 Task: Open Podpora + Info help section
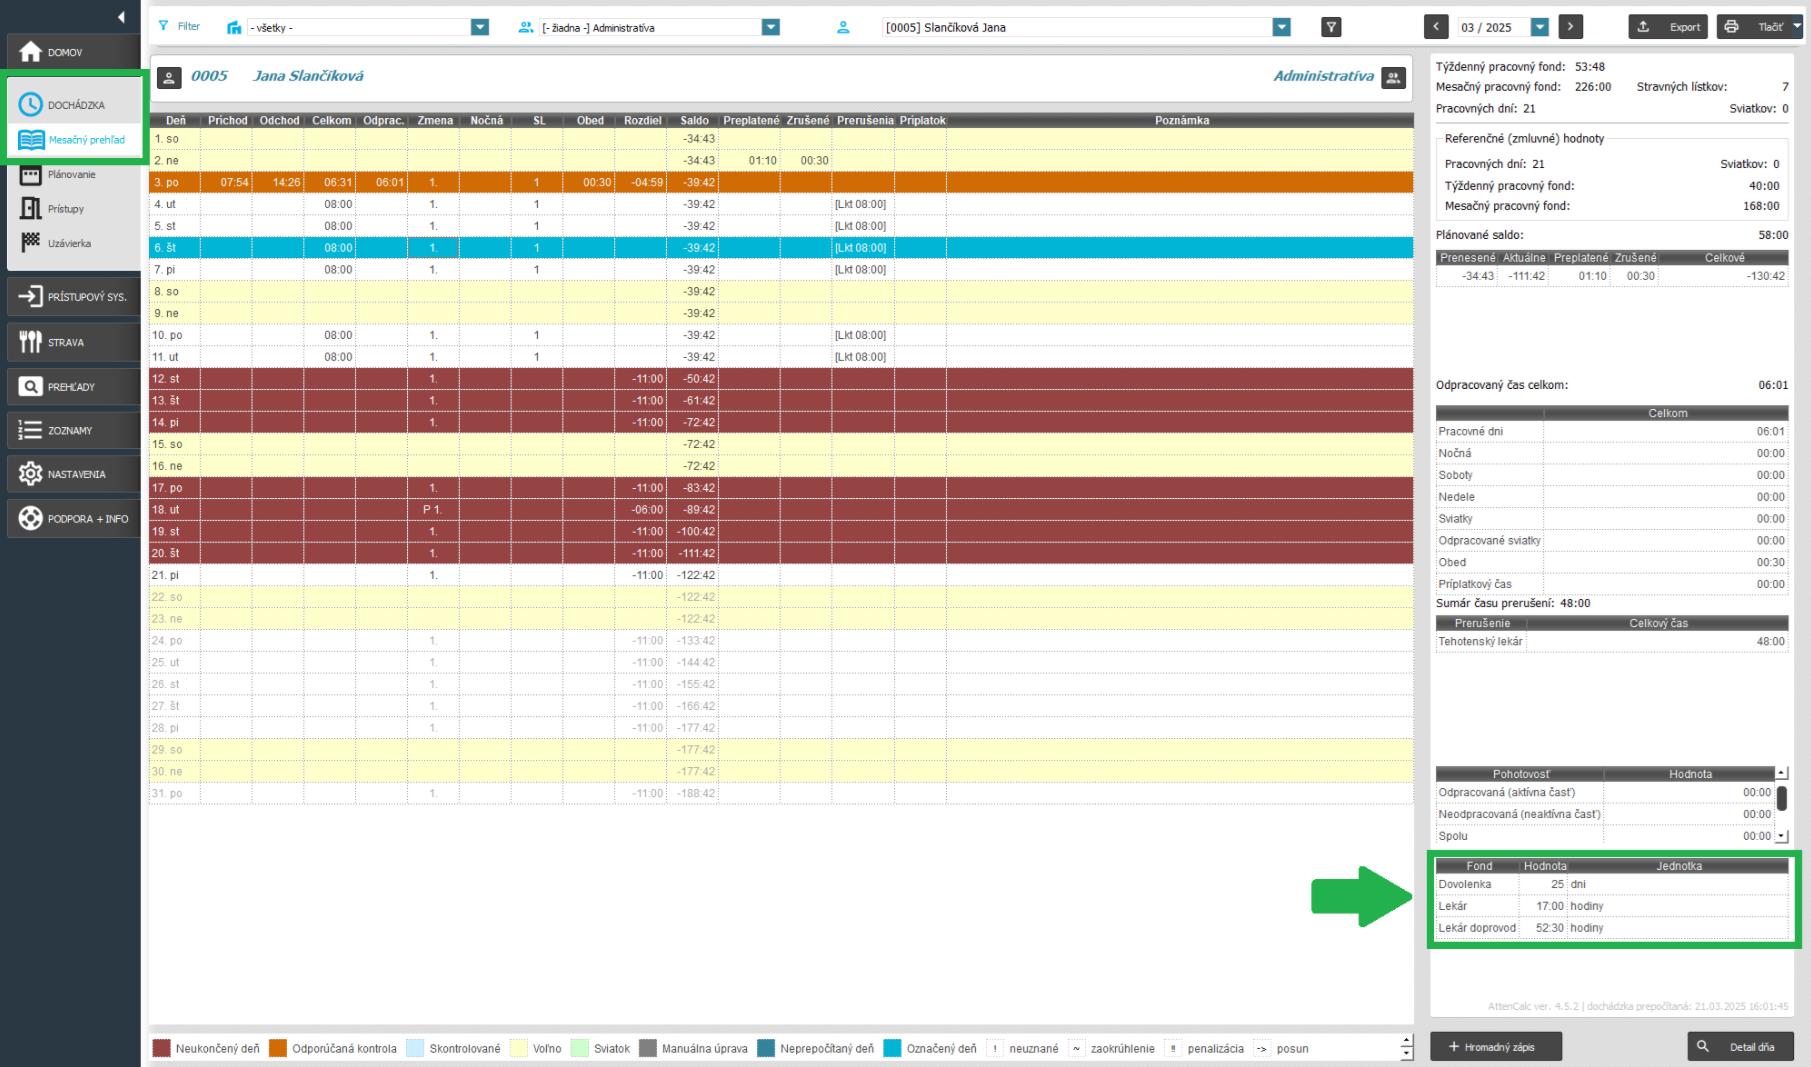(x=73, y=518)
